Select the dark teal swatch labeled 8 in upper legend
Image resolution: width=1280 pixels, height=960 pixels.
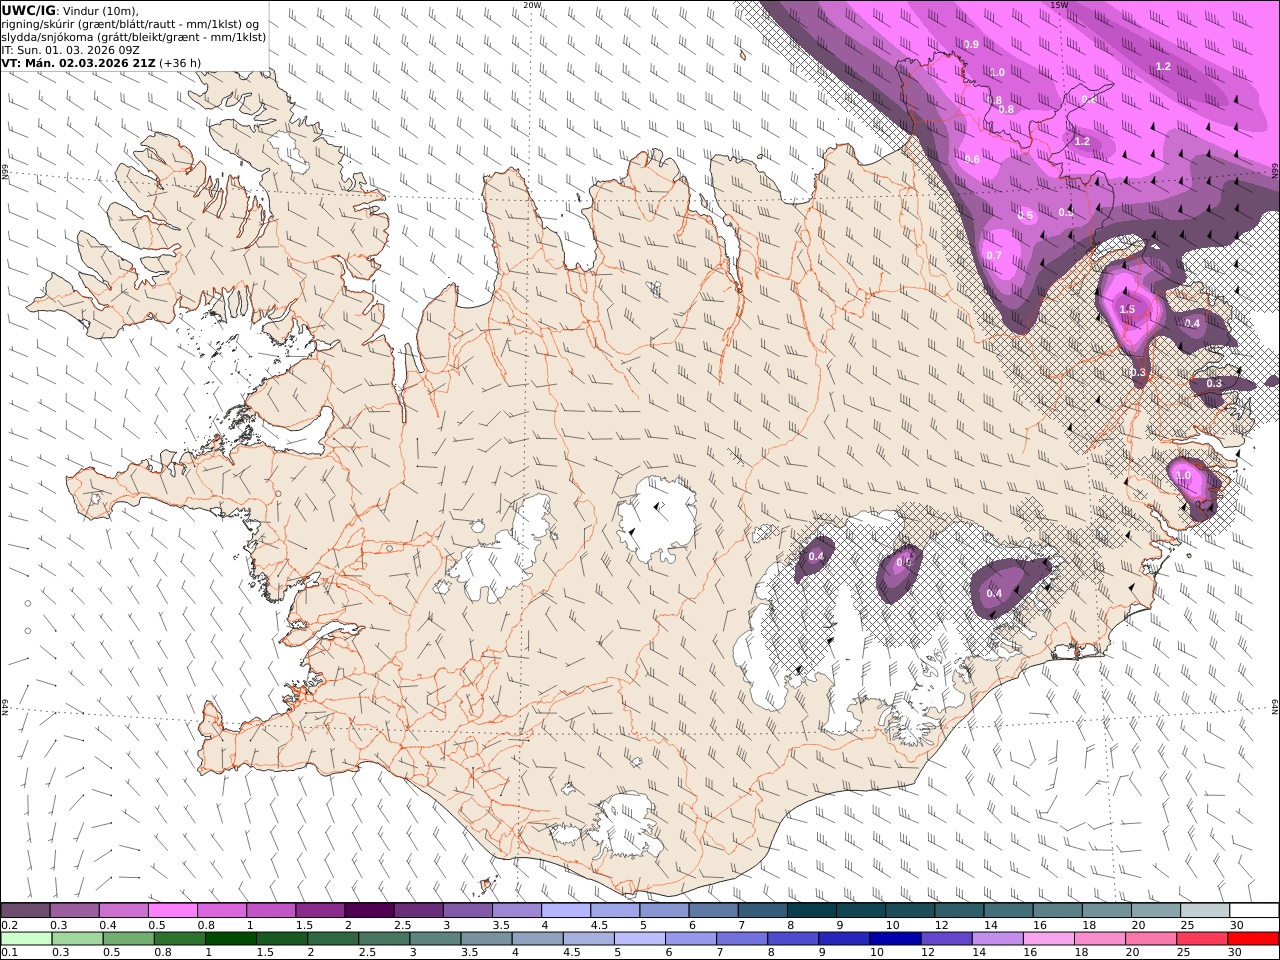[812, 911]
